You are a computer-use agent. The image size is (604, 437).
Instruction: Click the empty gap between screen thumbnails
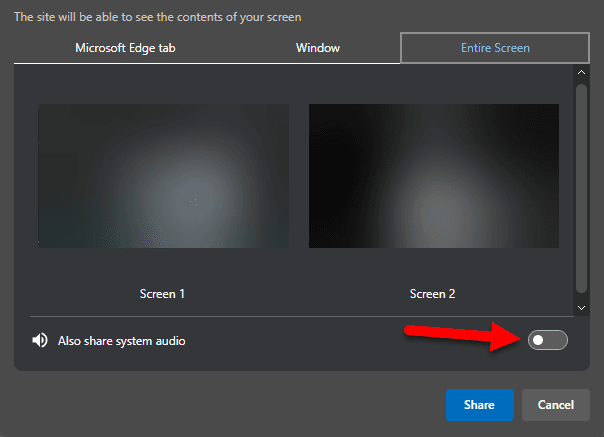click(x=299, y=176)
